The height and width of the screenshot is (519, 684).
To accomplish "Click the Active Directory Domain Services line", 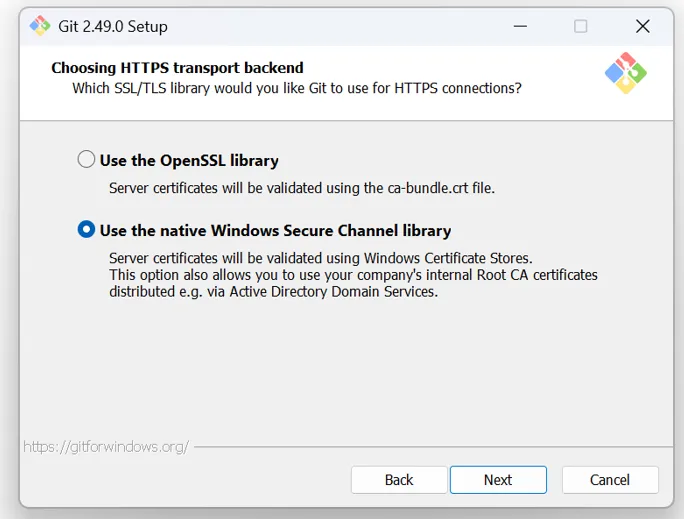I will (x=273, y=292).
